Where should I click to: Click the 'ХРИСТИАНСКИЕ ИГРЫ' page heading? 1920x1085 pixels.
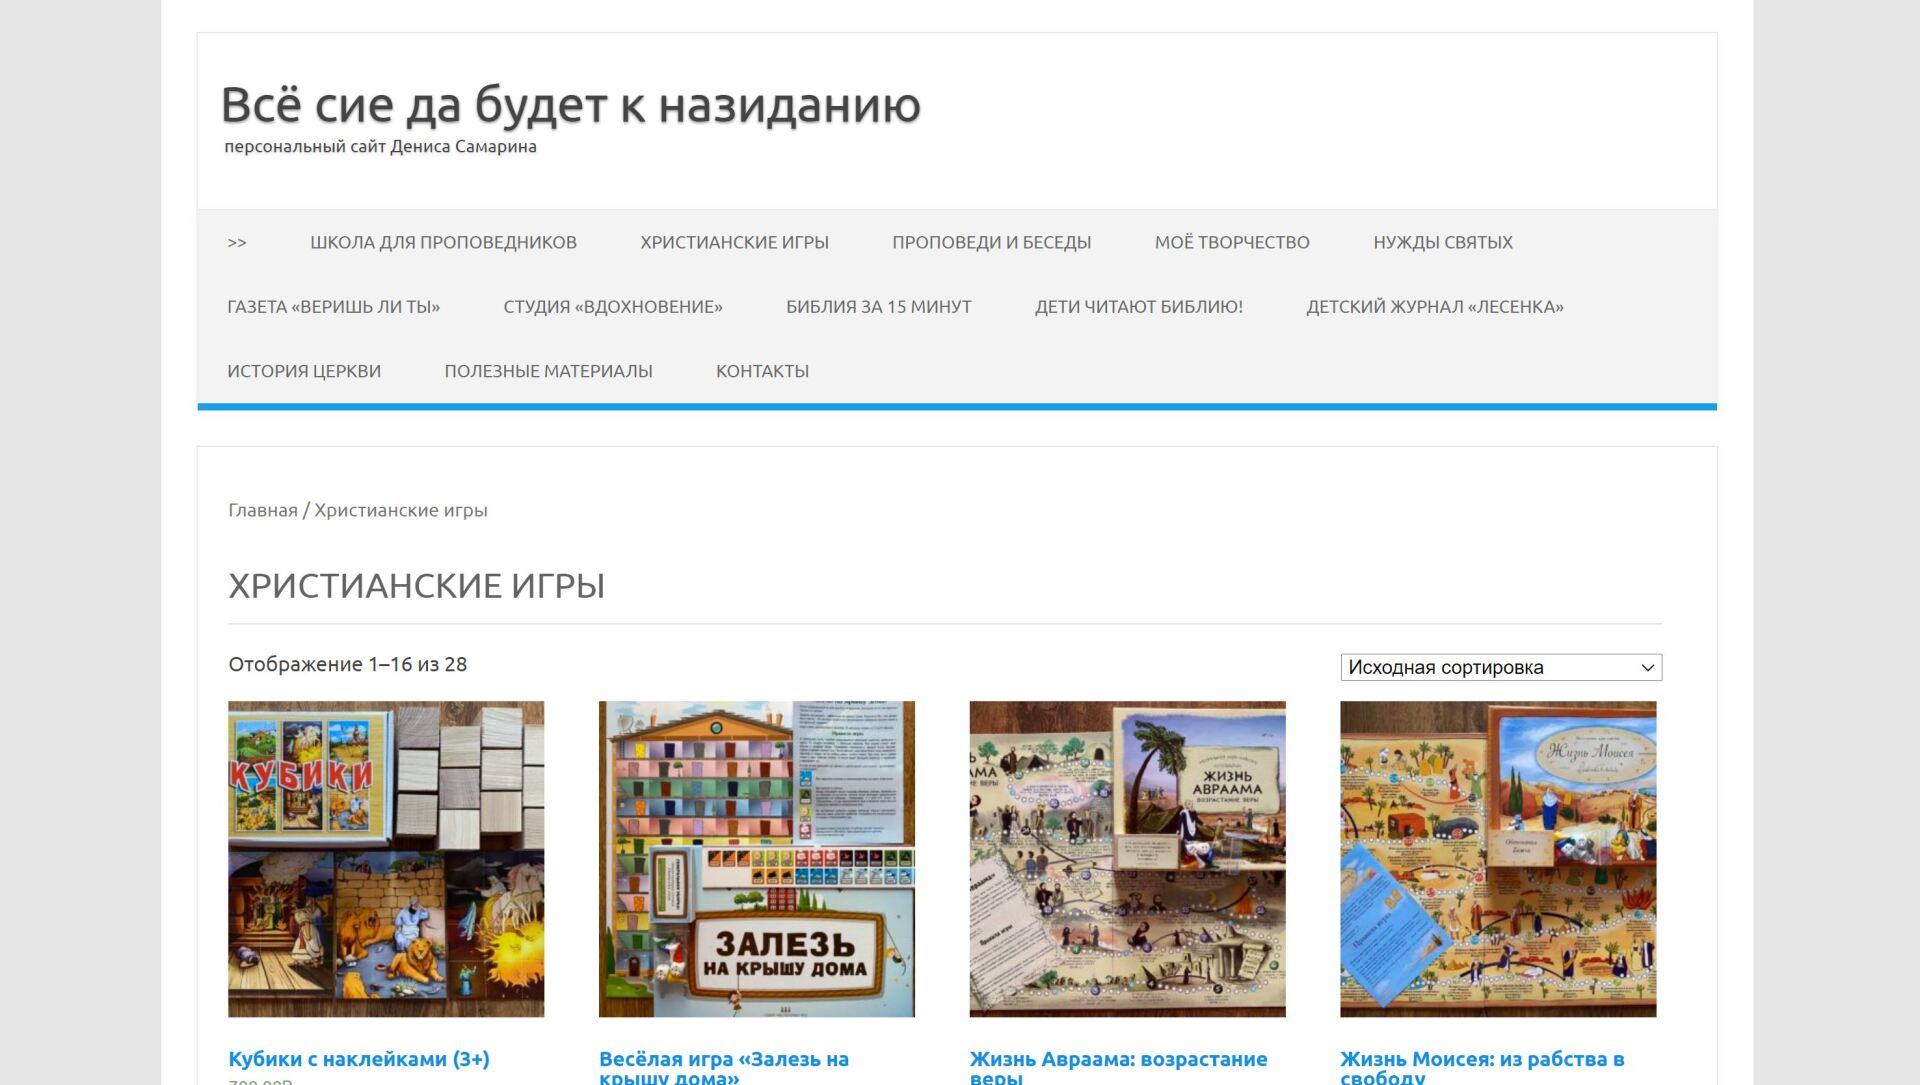tap(416, 586)
